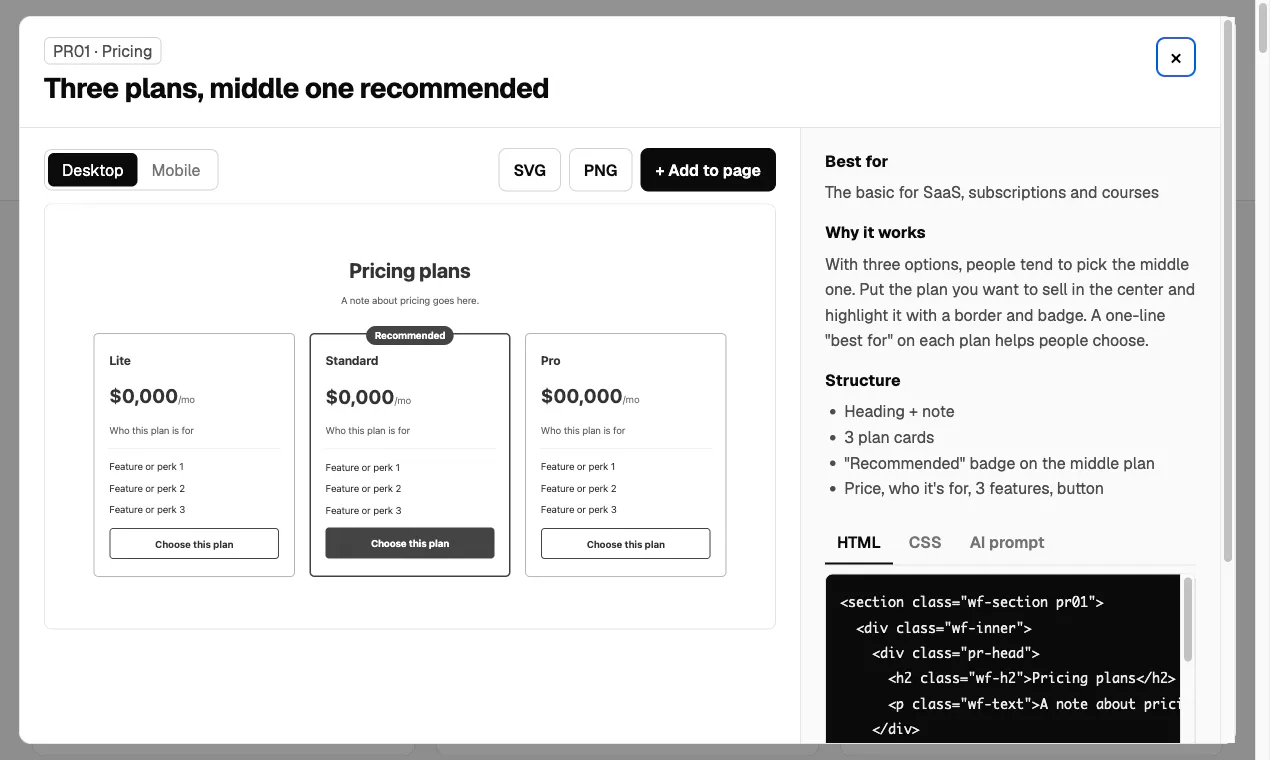Click Feature or perk 1 in Lite card
The image size is (1270, 760).
click(x=146, y=467)
